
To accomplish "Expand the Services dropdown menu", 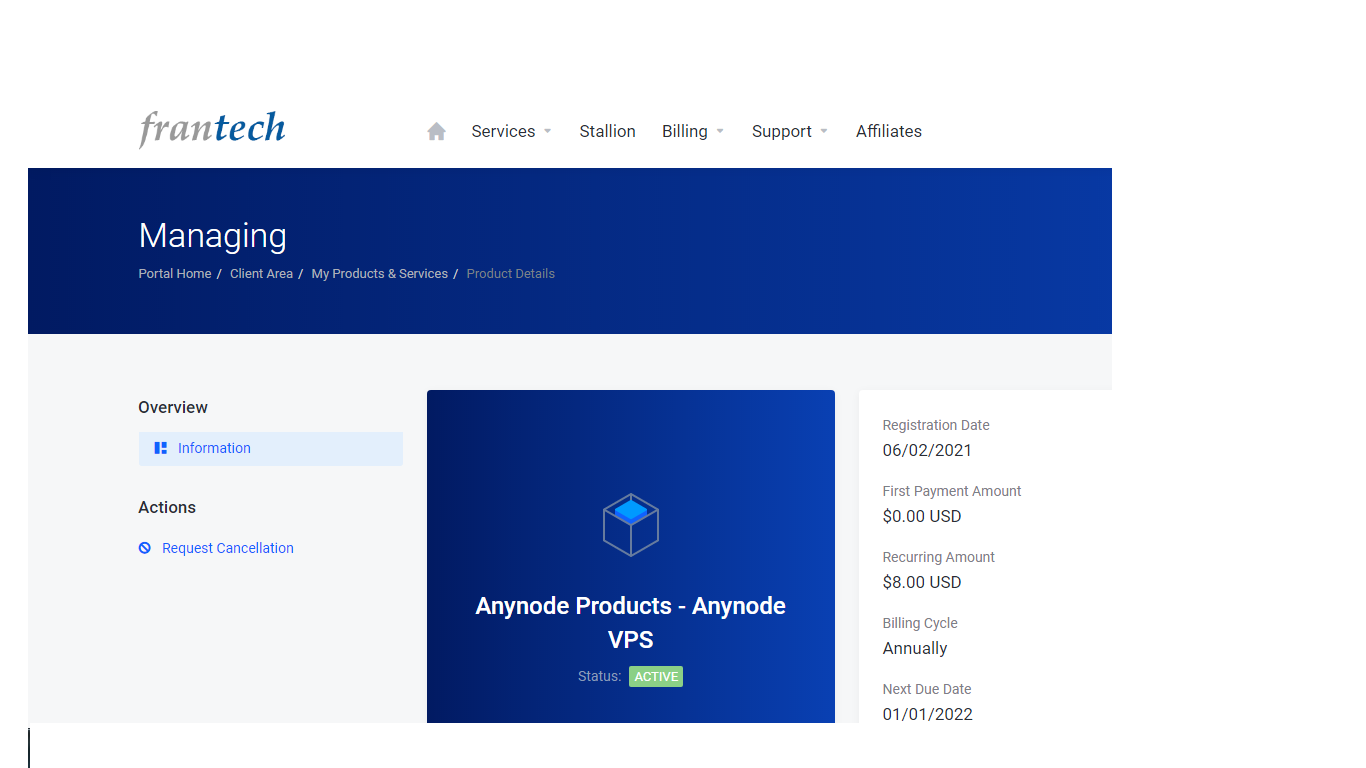I will click(x=511, y=131).
